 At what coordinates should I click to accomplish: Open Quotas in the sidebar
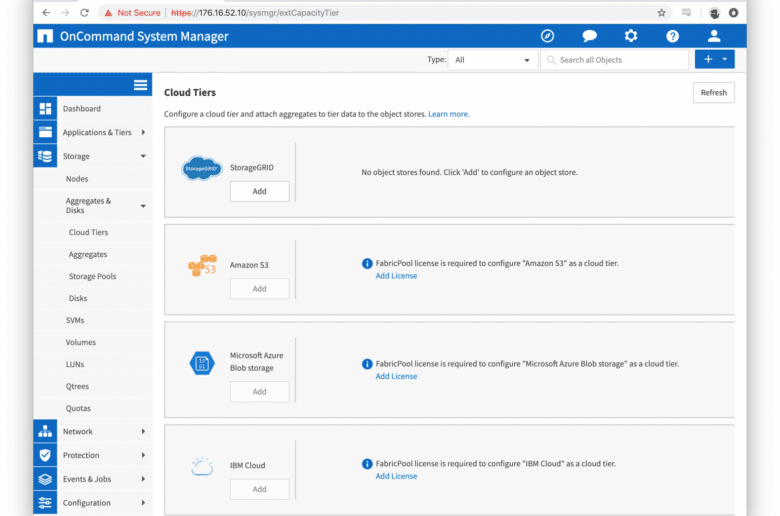78,408
